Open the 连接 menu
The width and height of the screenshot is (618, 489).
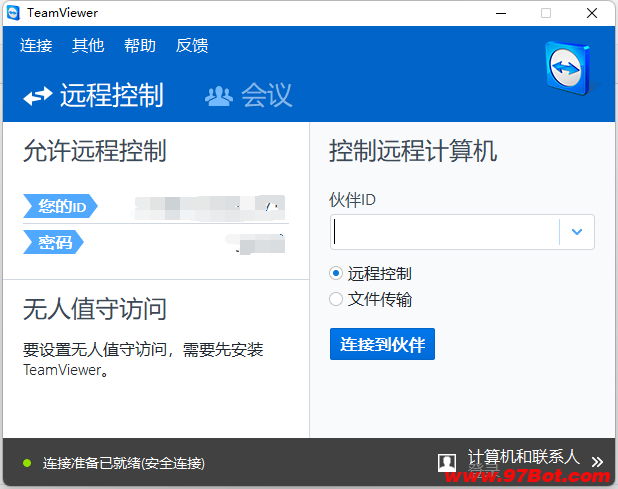[36, 46]
